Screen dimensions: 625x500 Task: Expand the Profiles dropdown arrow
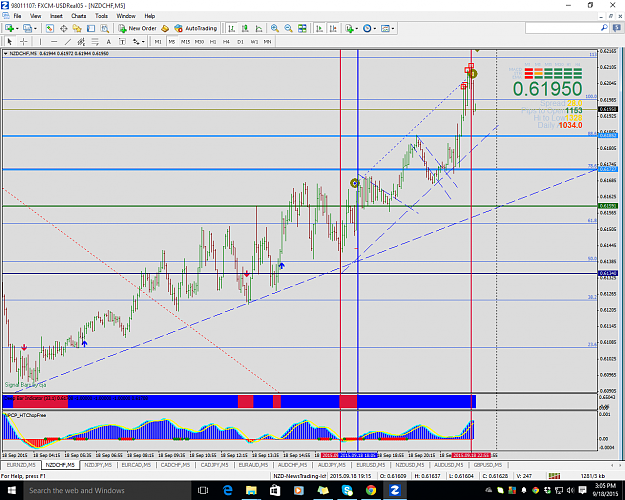click(35, 29)
